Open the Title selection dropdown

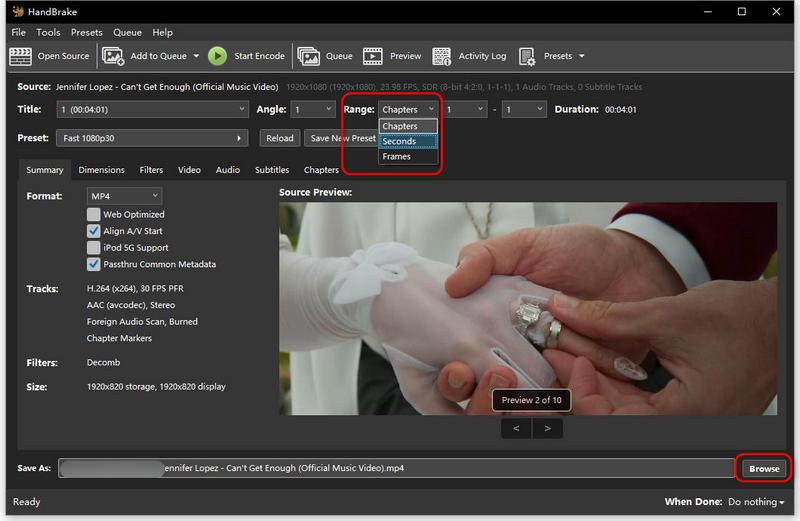pyautogui.click(x=152, y=109)
